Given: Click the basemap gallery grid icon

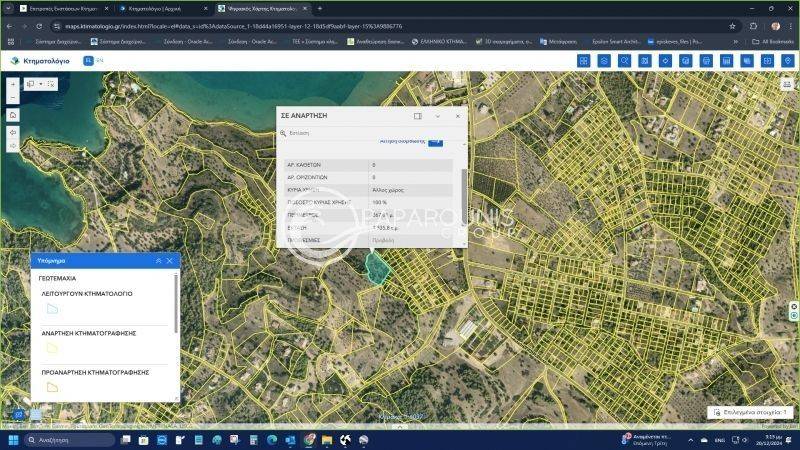Looking at the screenshot, I should click(x=583, y=61).
